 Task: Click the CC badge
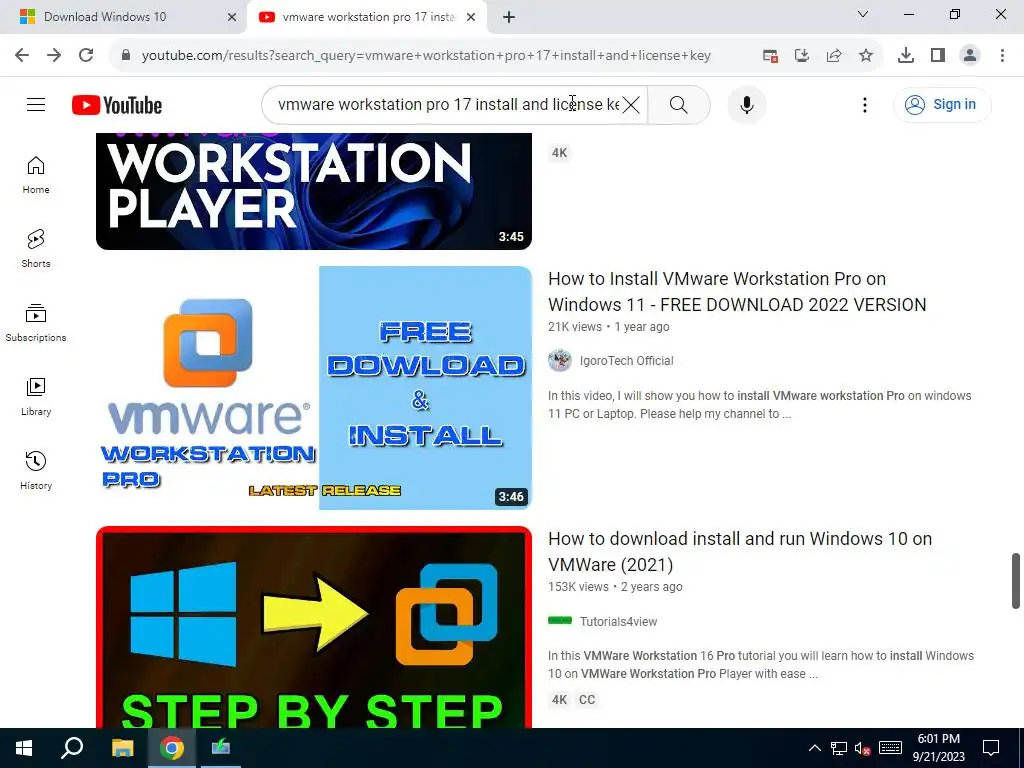(587, 699)
